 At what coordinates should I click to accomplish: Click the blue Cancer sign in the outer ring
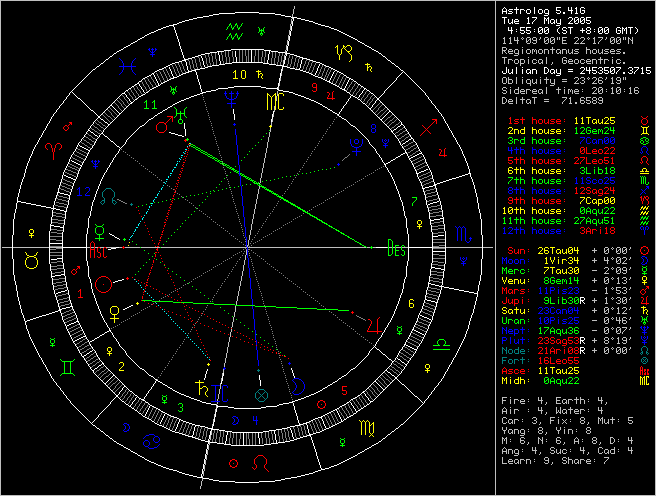151,442
